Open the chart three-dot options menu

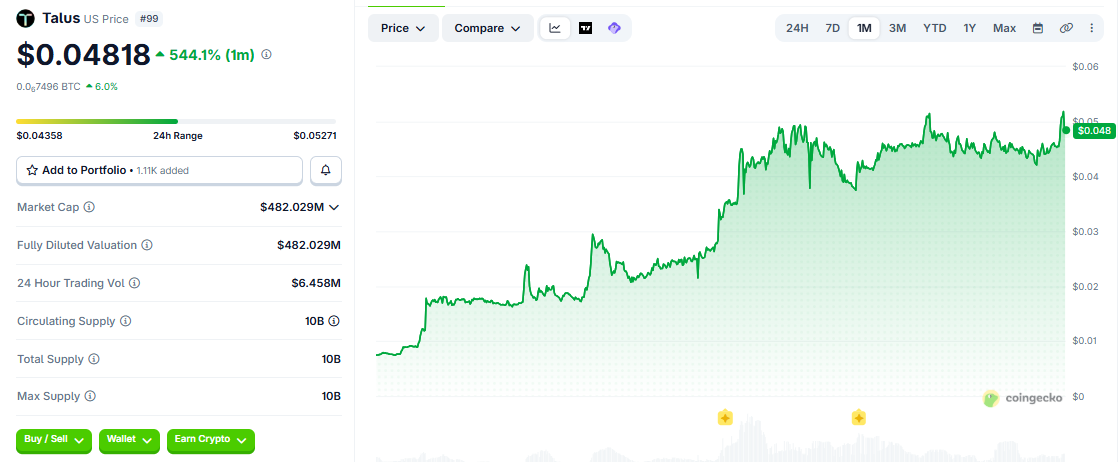[1091, 28]
